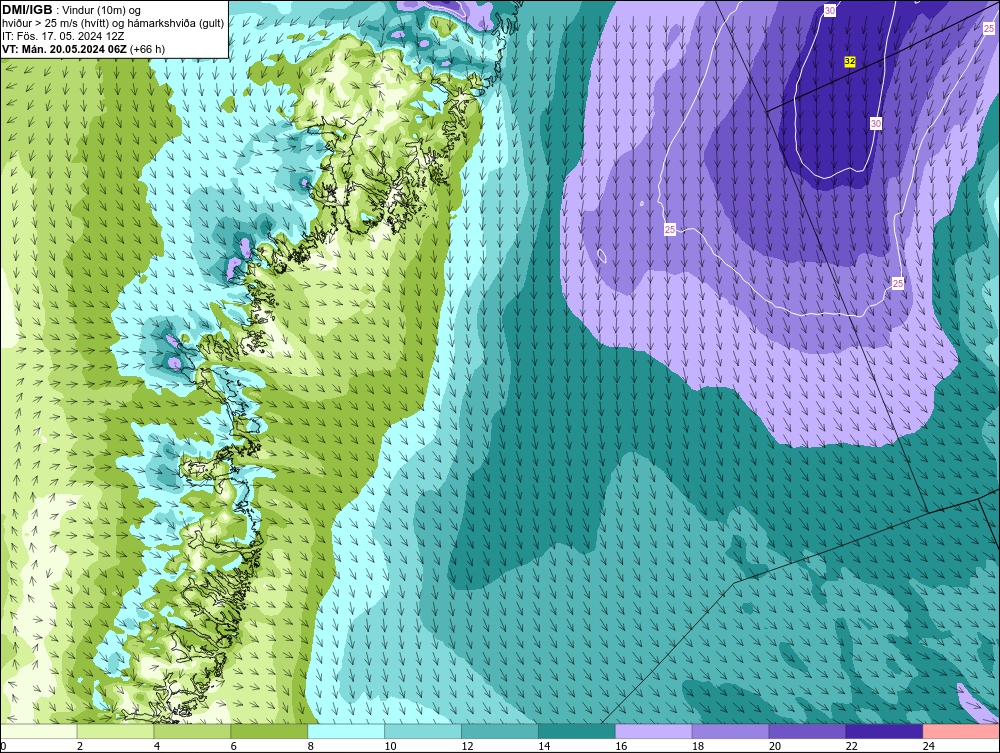This screenshot has width=1000, height=753.
Task: Click the legend scale number 12
Action: (x=467, y=746)
